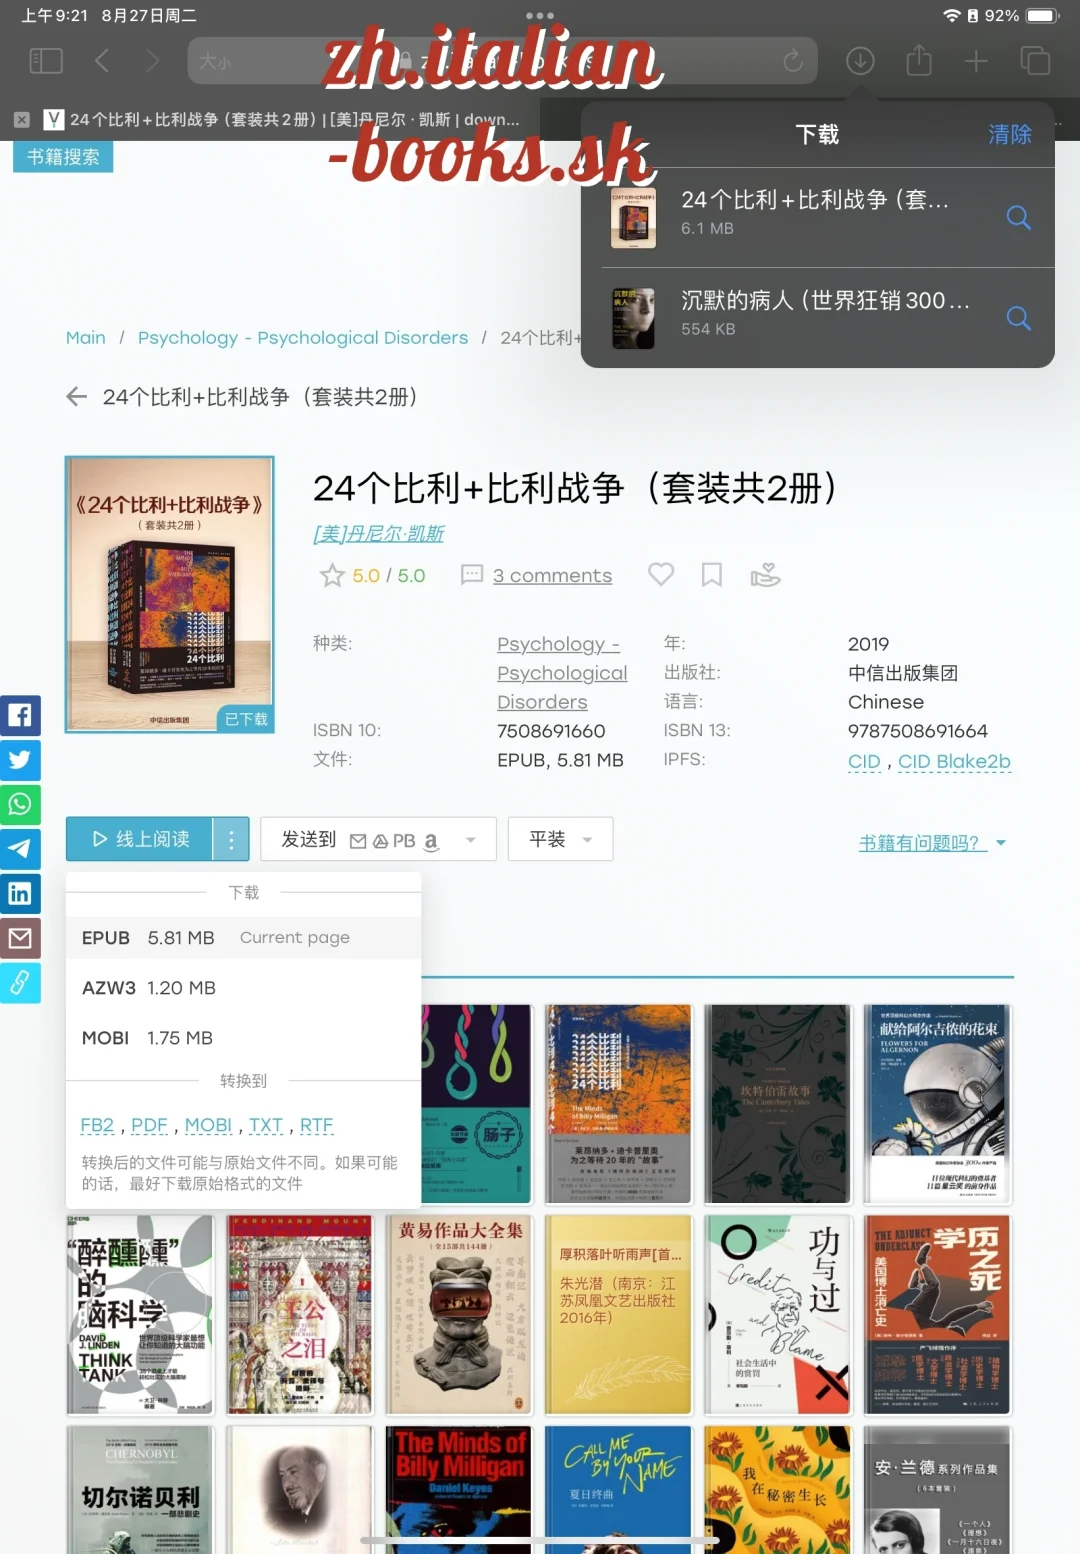
Task: Open the Psychology - Psychological Disorders breadcrumb
Action: tap(303, 337)
